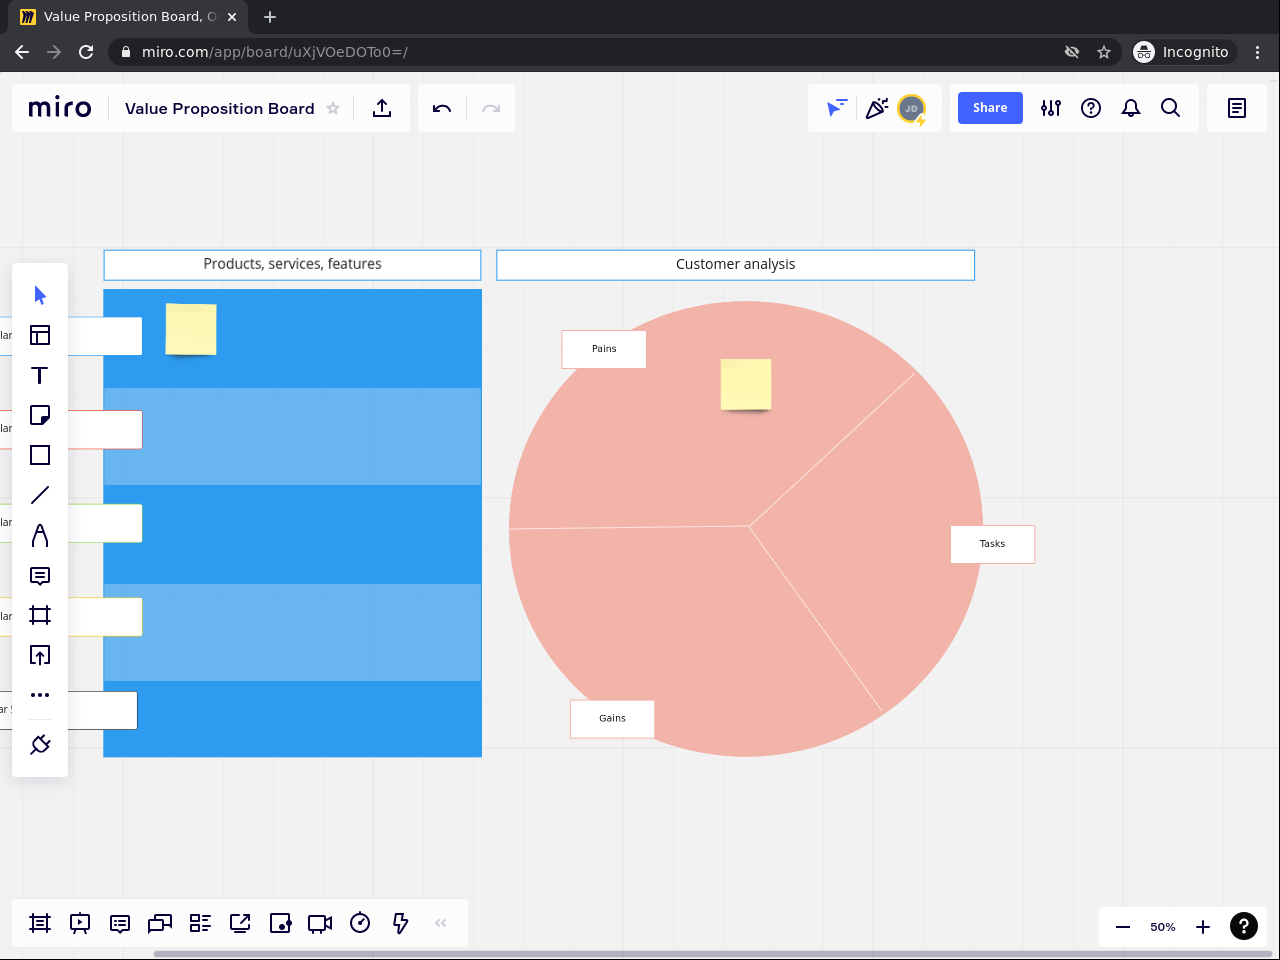The image size is (1280, 960).
Task: Zoom in with the plus button
Action: [x=1203, y=927]
